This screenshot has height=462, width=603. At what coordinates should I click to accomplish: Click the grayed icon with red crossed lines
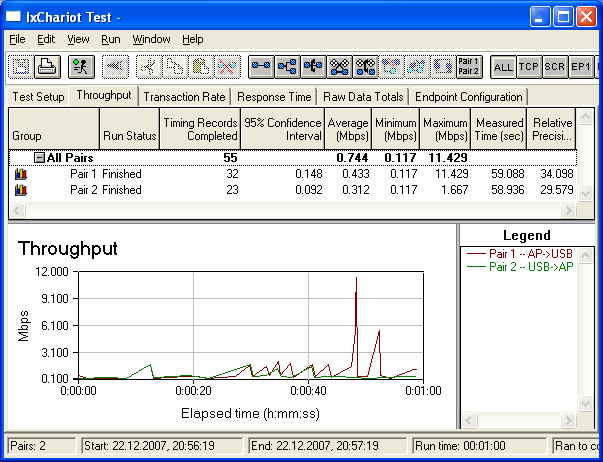click(392, 67)
